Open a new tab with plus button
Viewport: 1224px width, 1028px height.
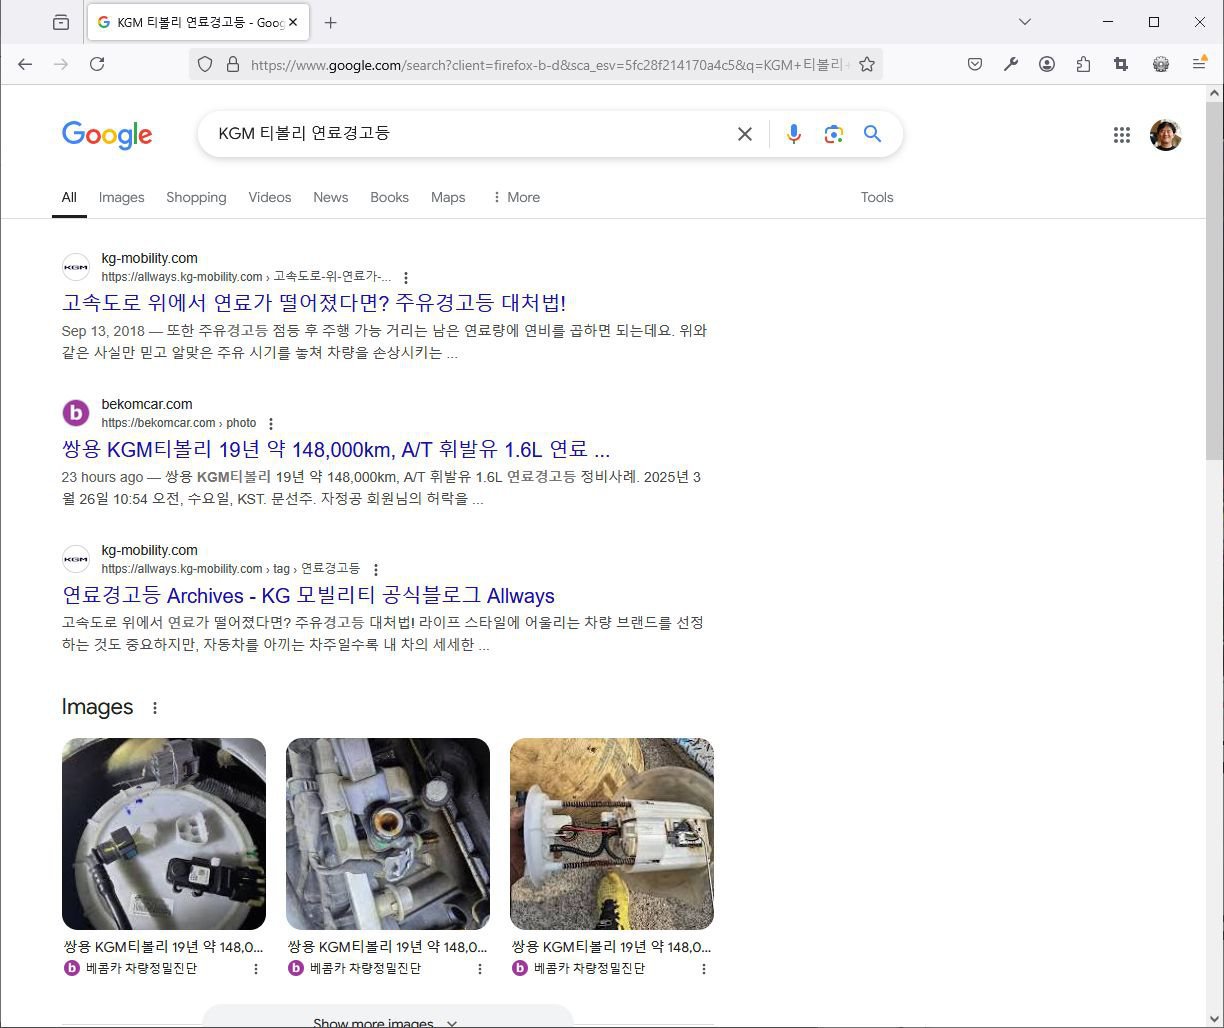[331, 22]
